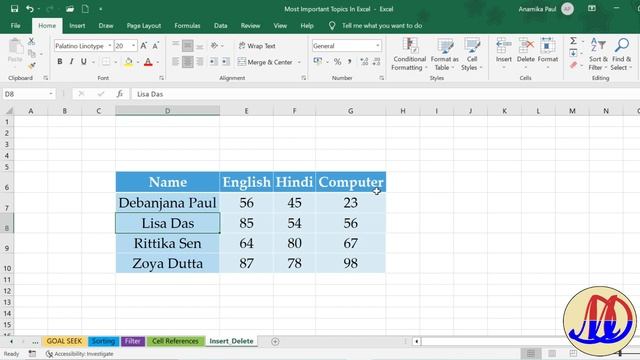Open the font size 20 dropdown
Image resolution: width=640 pixels, height=360 pixels.
[x=133, y=46]
